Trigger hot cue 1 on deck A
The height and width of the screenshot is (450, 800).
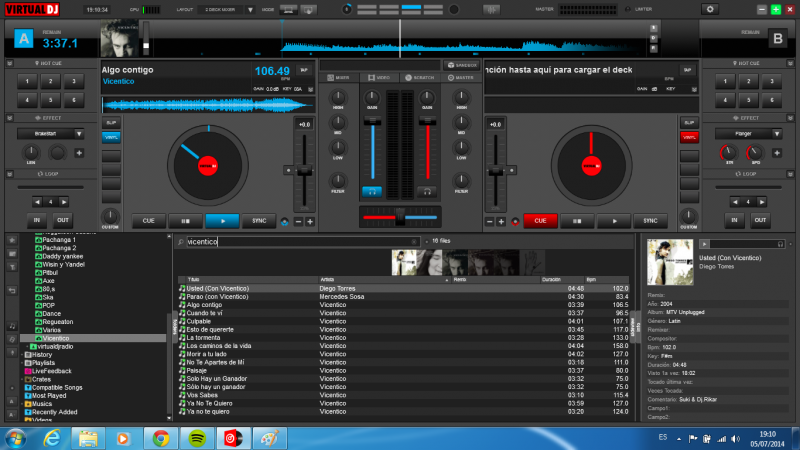click(27, 81)
